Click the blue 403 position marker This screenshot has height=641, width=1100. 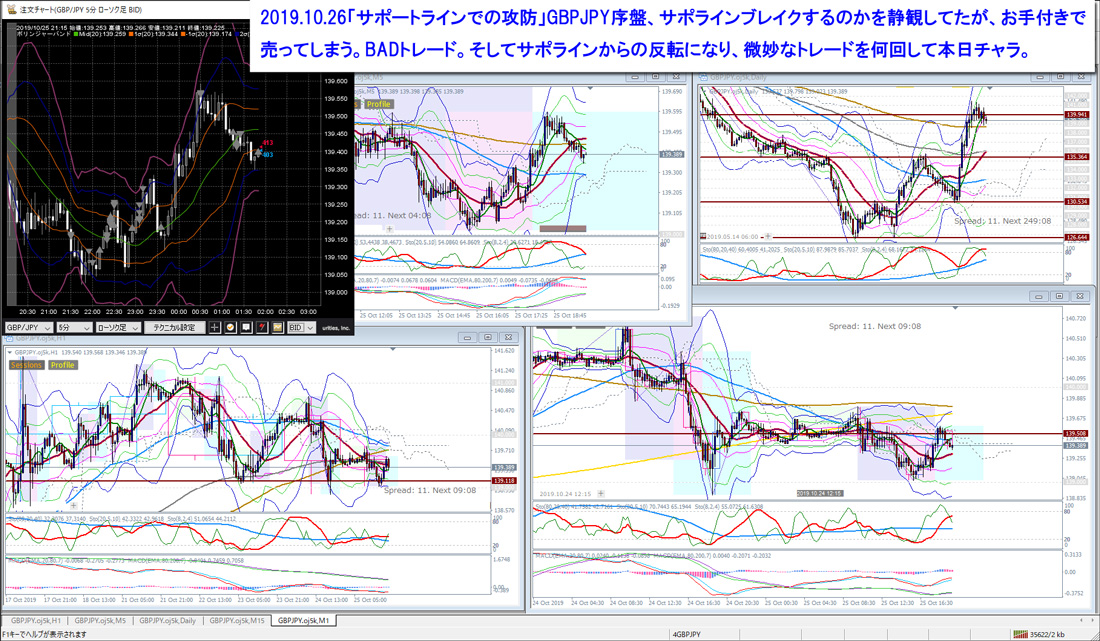267,154
